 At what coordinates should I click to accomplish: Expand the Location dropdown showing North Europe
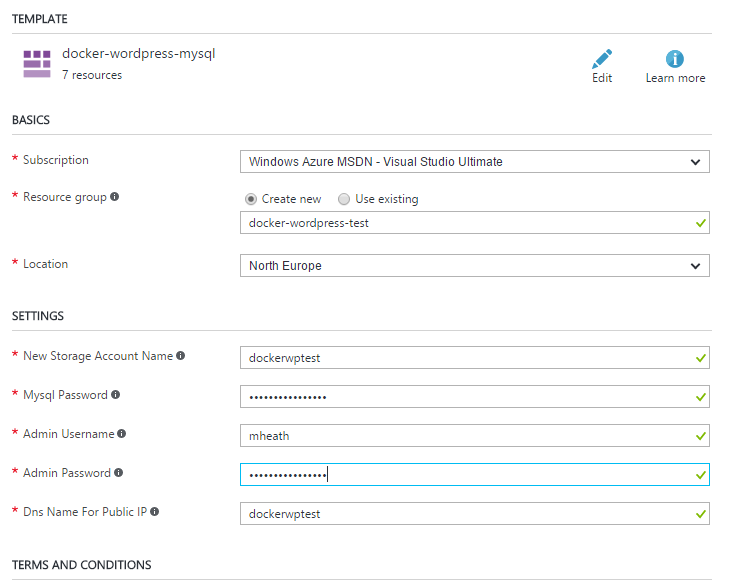(474, 266)
